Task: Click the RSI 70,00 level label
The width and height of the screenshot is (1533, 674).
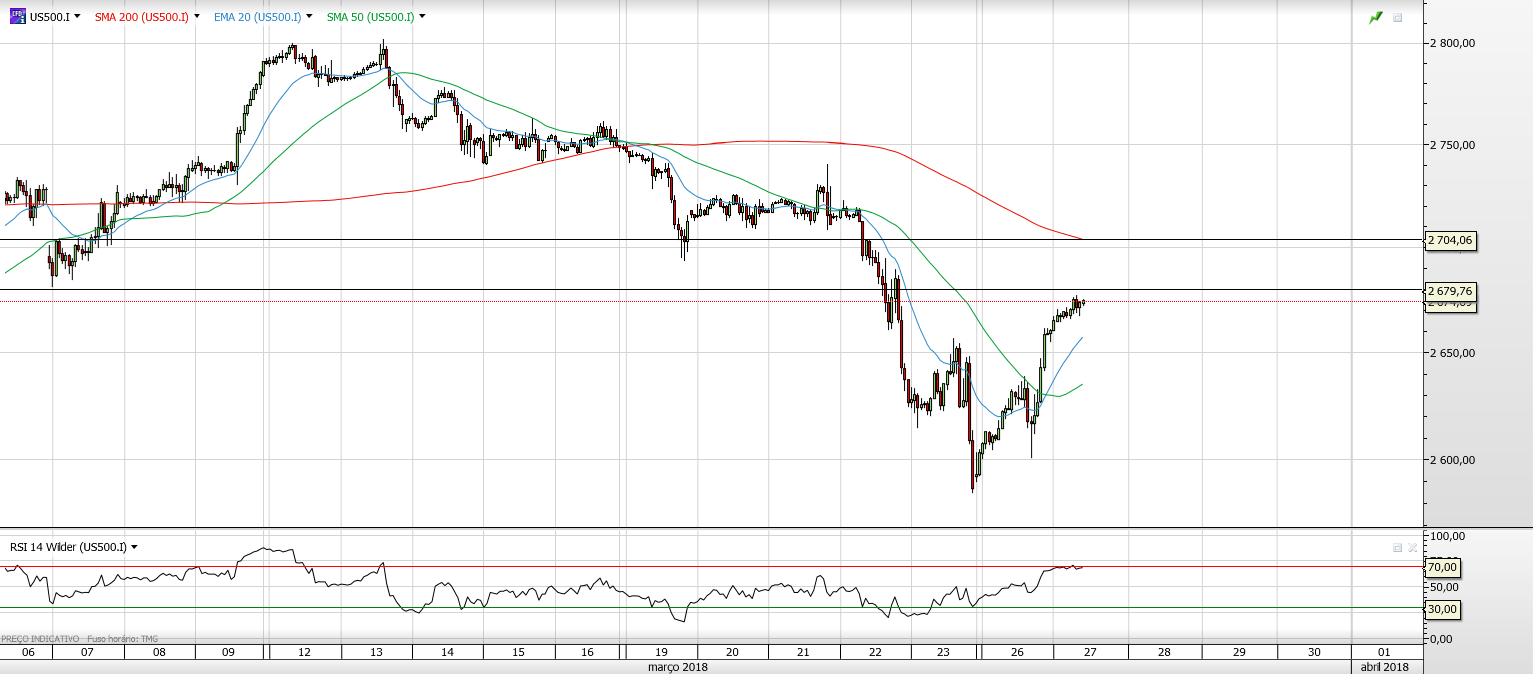Action: [x=1442, y=567]
